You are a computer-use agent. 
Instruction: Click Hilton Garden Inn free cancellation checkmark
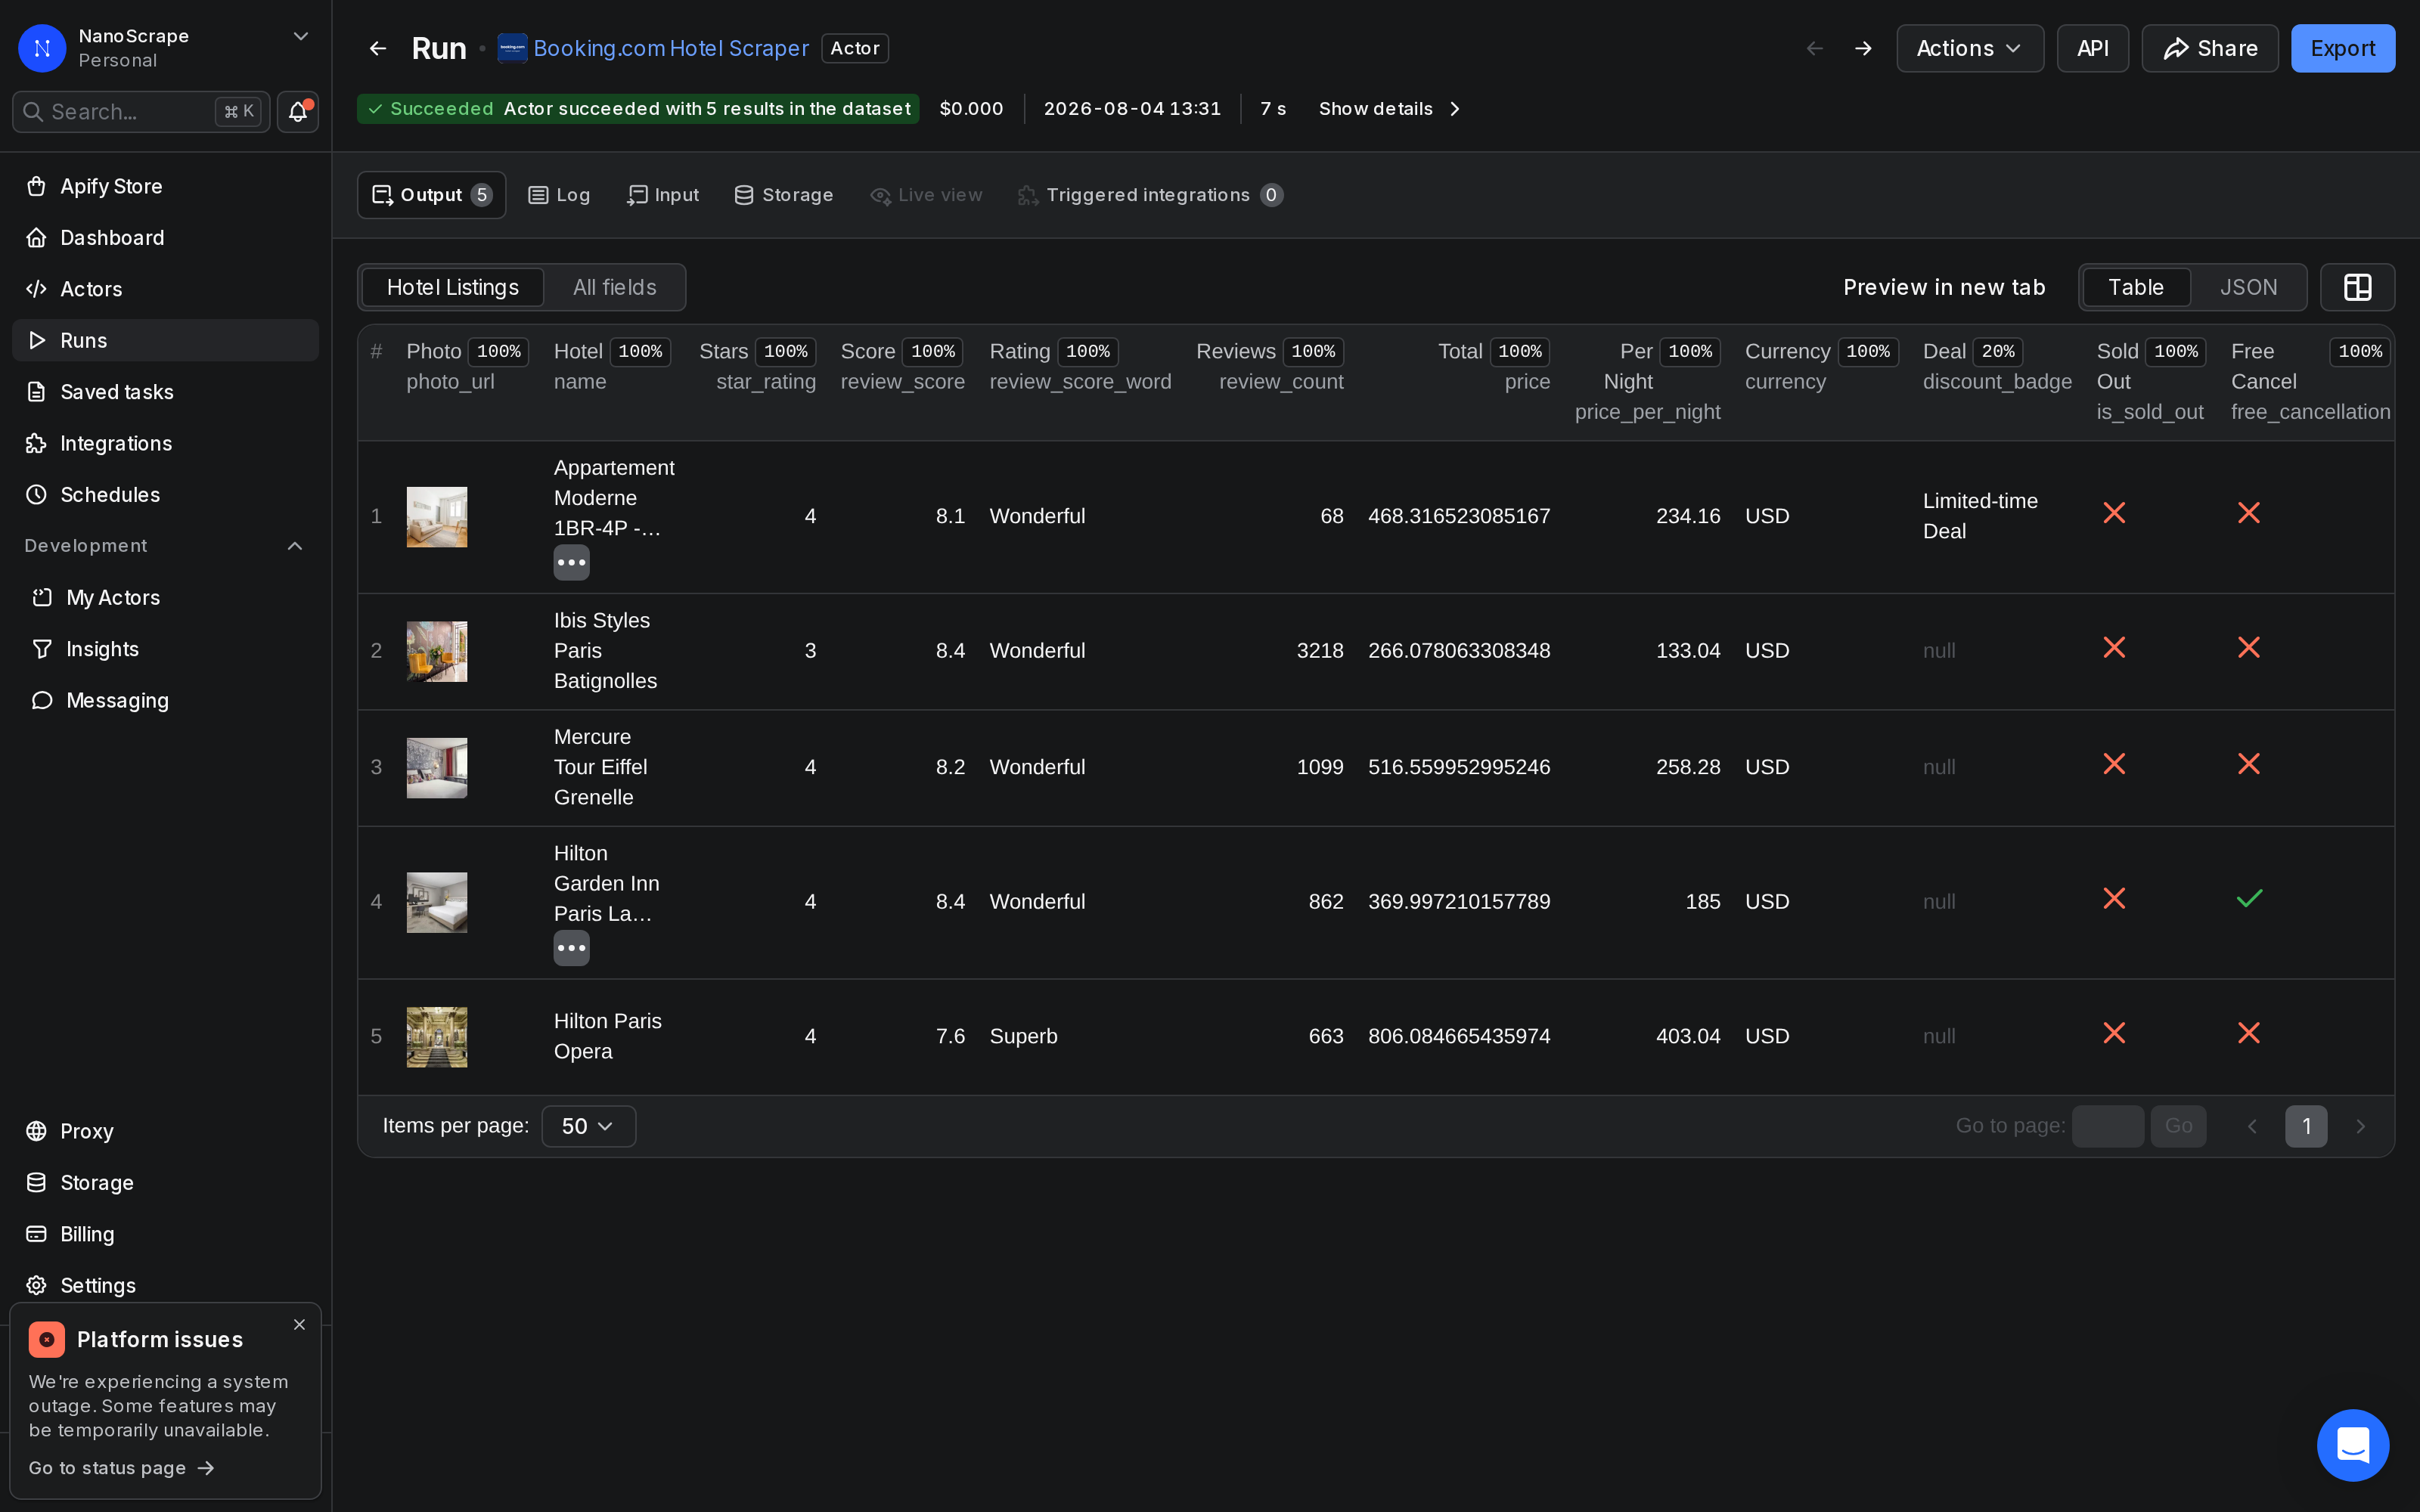(x=2249, y=899)
